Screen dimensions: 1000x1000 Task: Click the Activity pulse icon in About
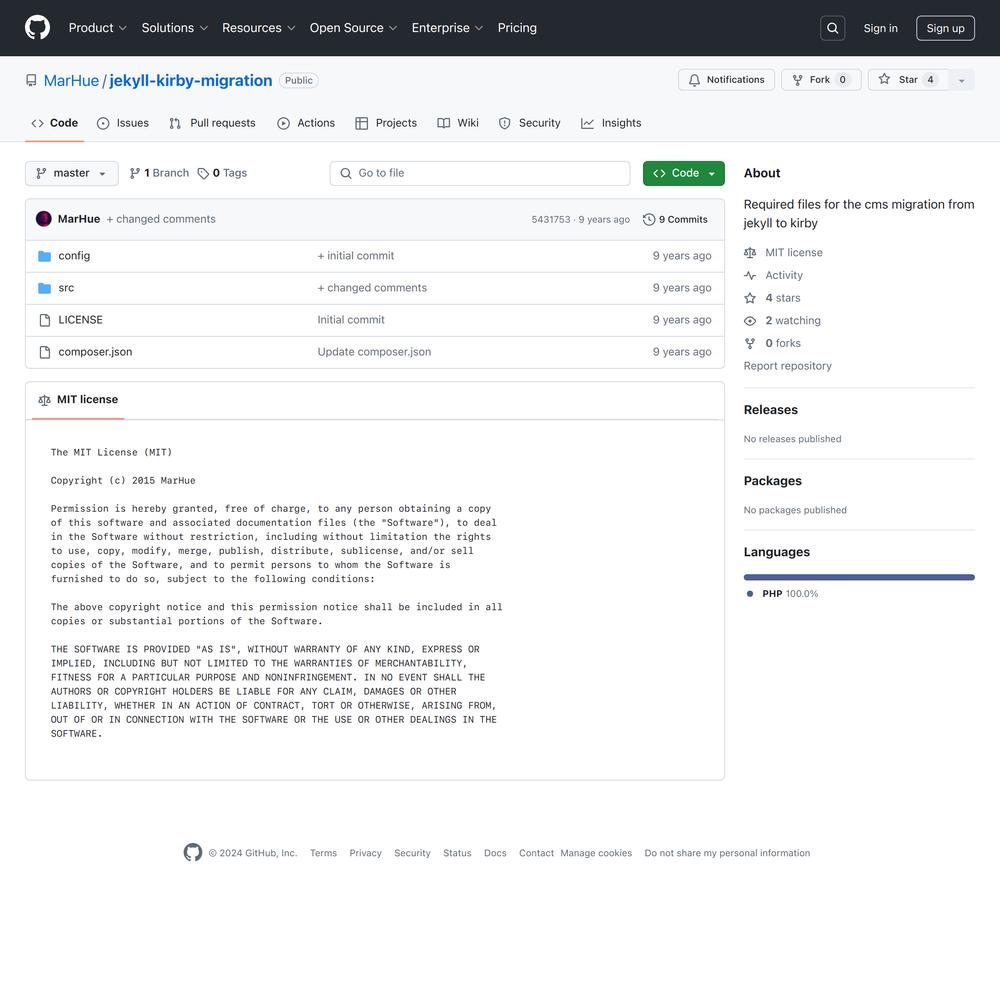(750, 276)
